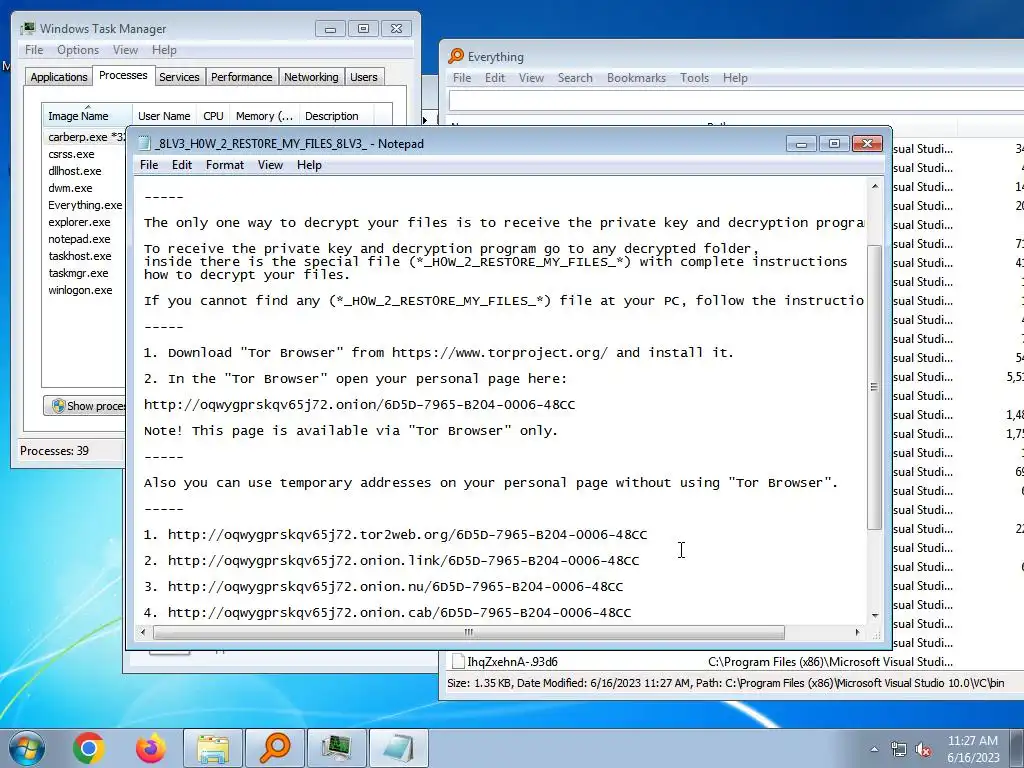The width and height of the screenshot is (1024, 768).
Task: Open Everything Help menu
Action: tap(735, 78)
